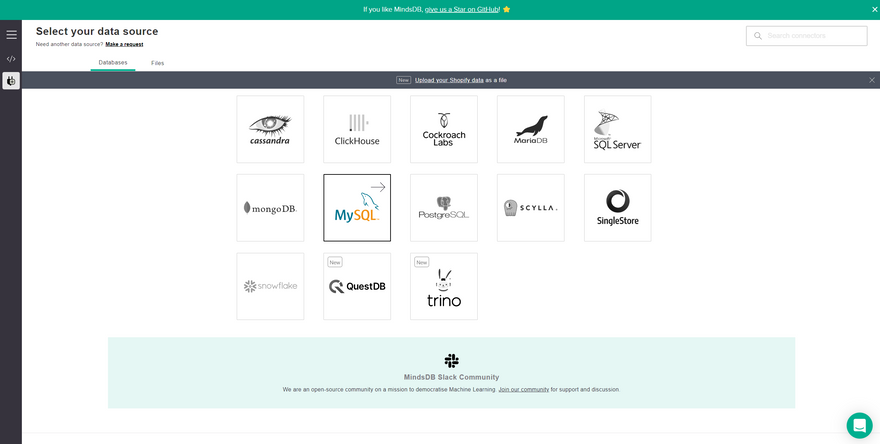The image size is (880, 444).
Task: Focus the Search connectors field
Action: (x=806, y=36)
